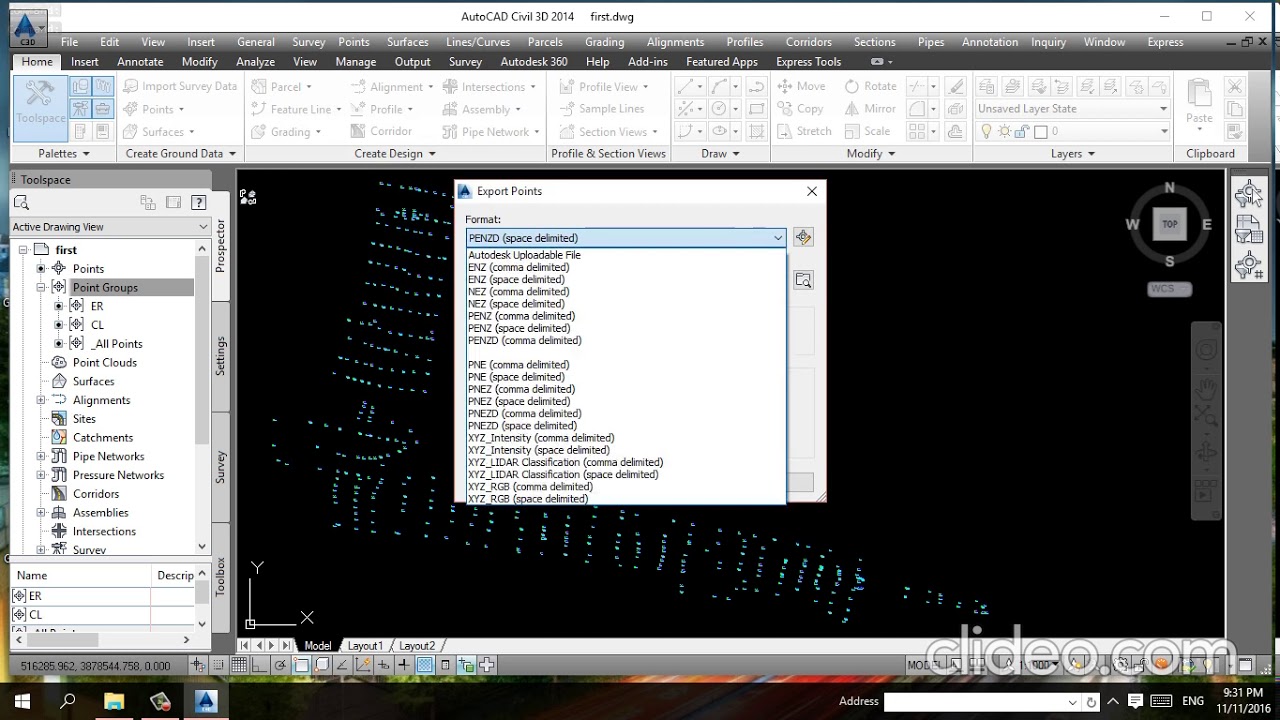
Task: Click File Explorer icon on taskbar
Action: pyautogui.click(x=113, y=701)
